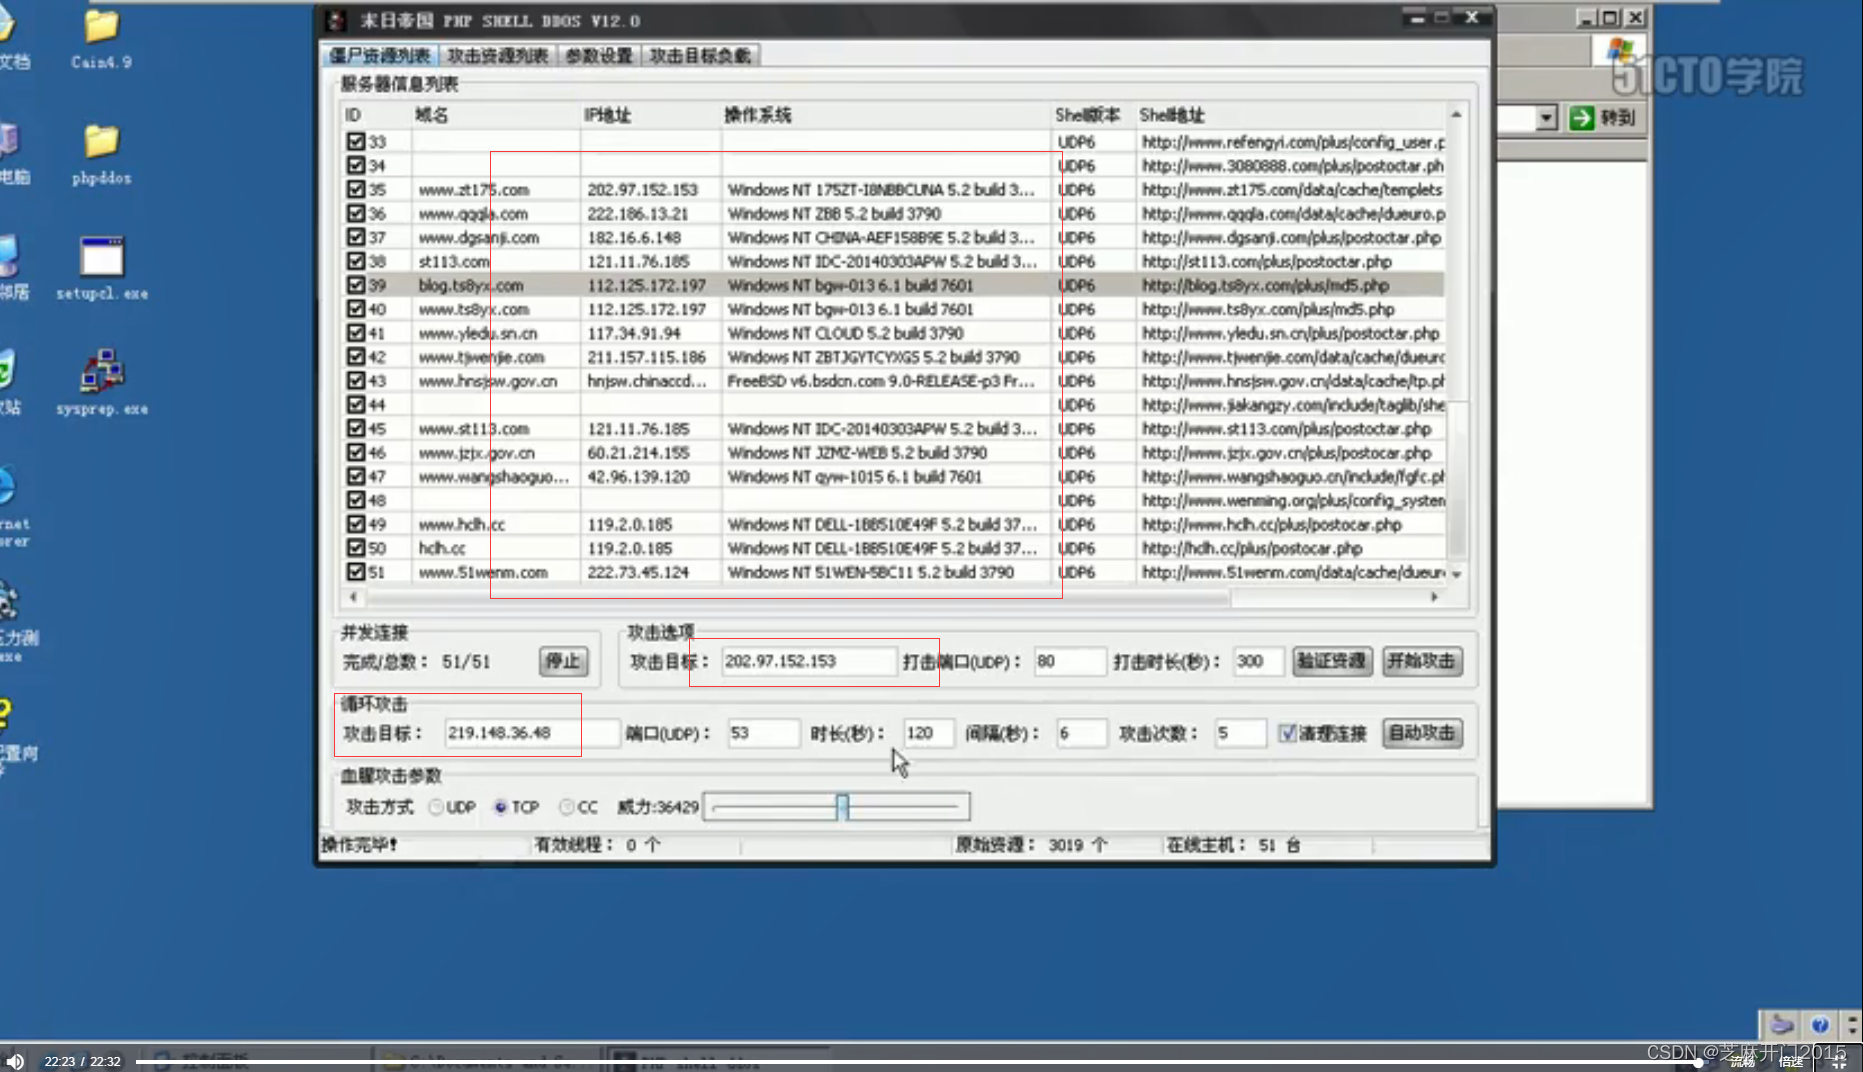This screenshot has width=1863, height=1072.
Task: Select the CC attack mode radio button
Action: click(x=567, y=807)
